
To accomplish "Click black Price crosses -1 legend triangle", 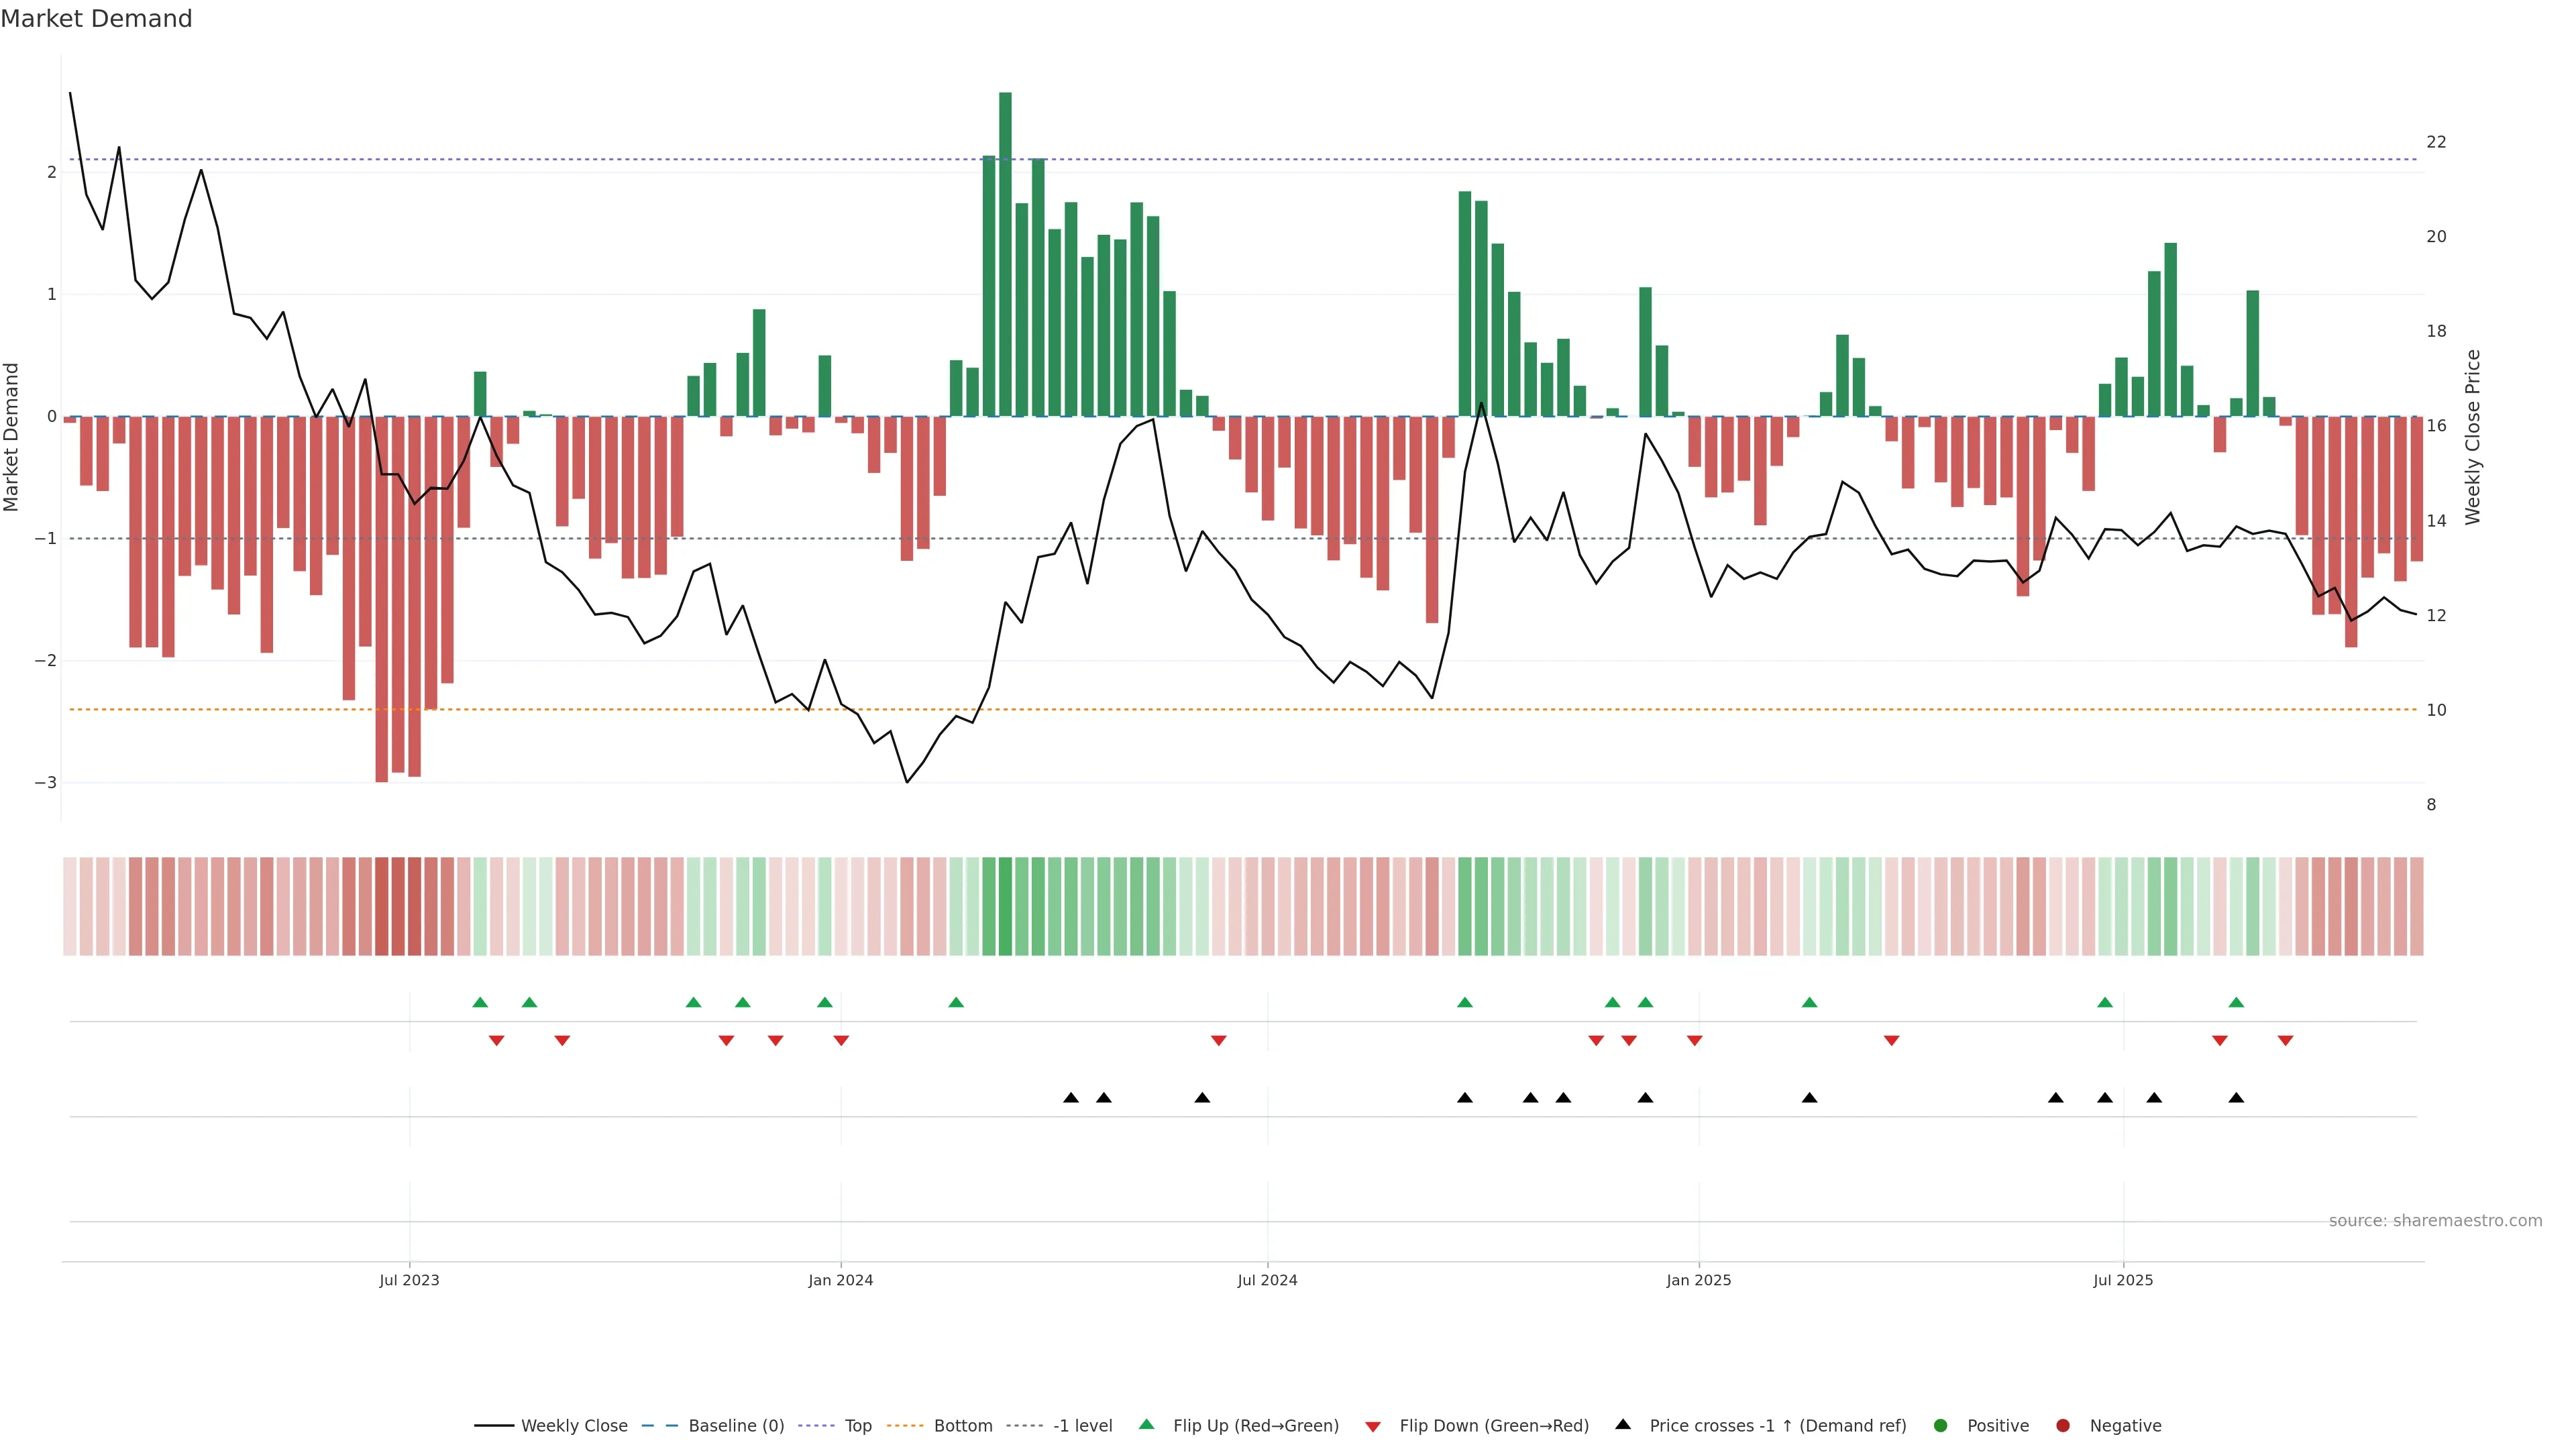I will [1623, 1424].
